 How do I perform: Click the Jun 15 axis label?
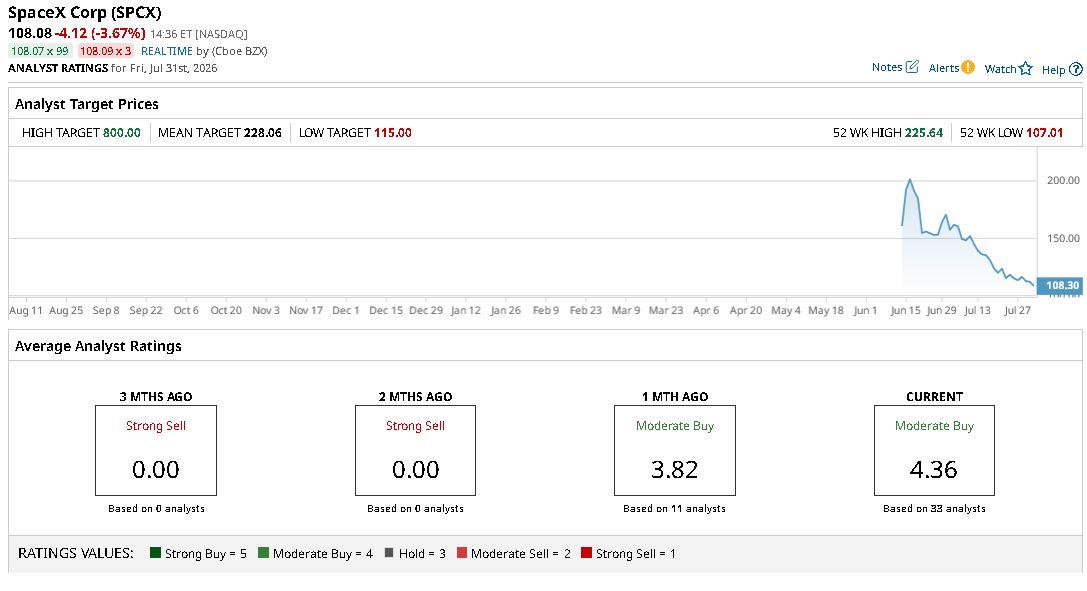[x=905, y=310]
